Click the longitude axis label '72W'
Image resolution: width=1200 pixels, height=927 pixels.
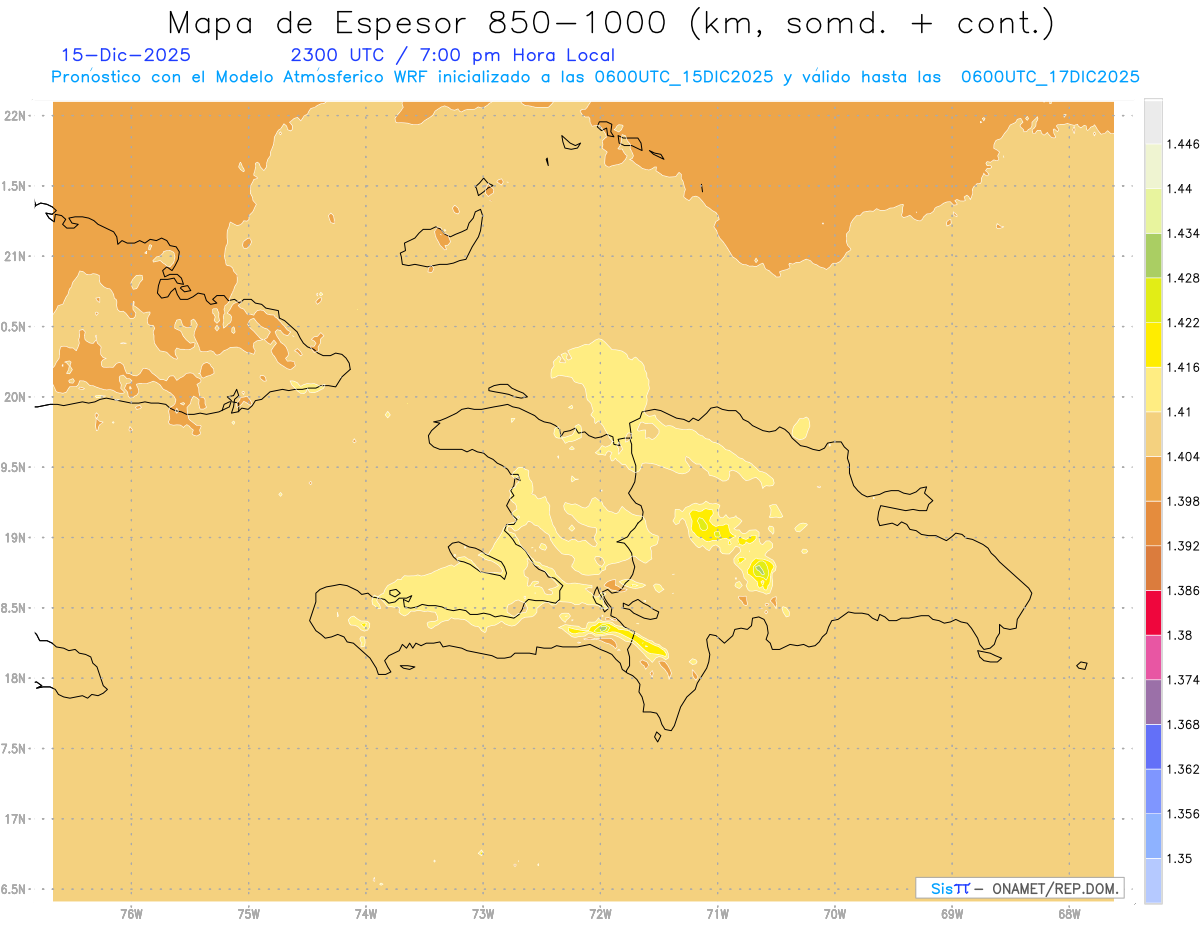click(x=601, y=913)
